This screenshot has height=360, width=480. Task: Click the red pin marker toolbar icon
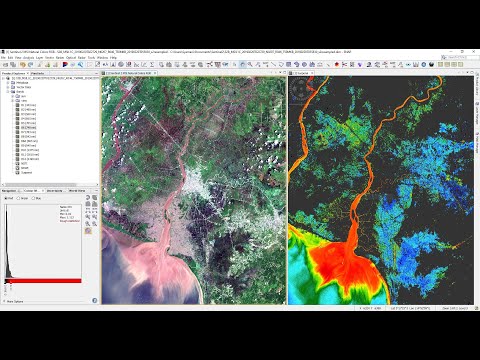point(337,64)
